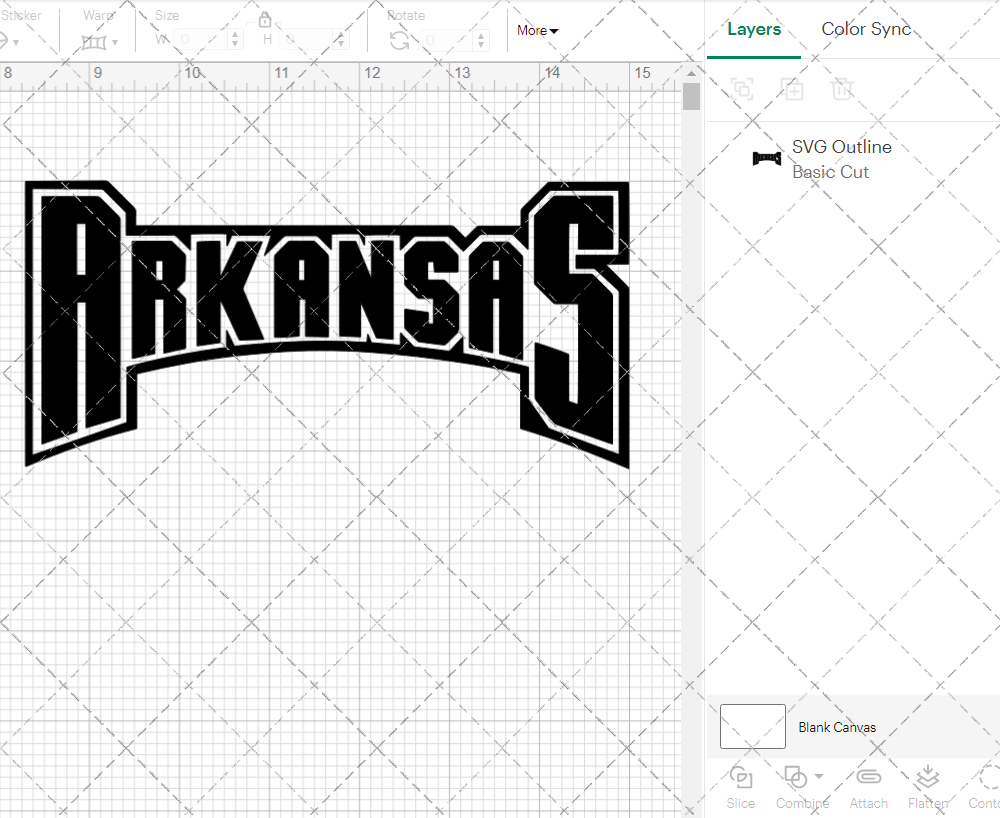The height and width of the screenshot is (818, 1000).
Task: Click the canvas vertical scrollbar
Action: 690,95
